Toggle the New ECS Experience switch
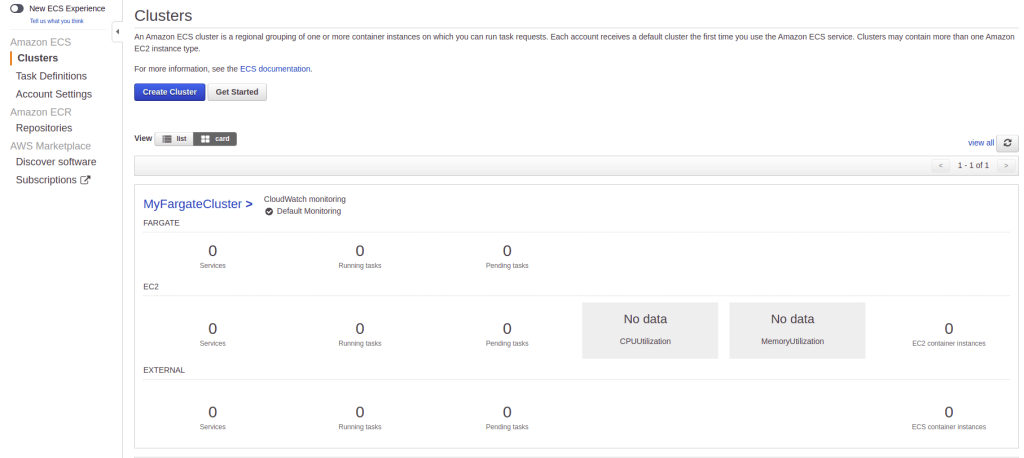 (17, 8)
